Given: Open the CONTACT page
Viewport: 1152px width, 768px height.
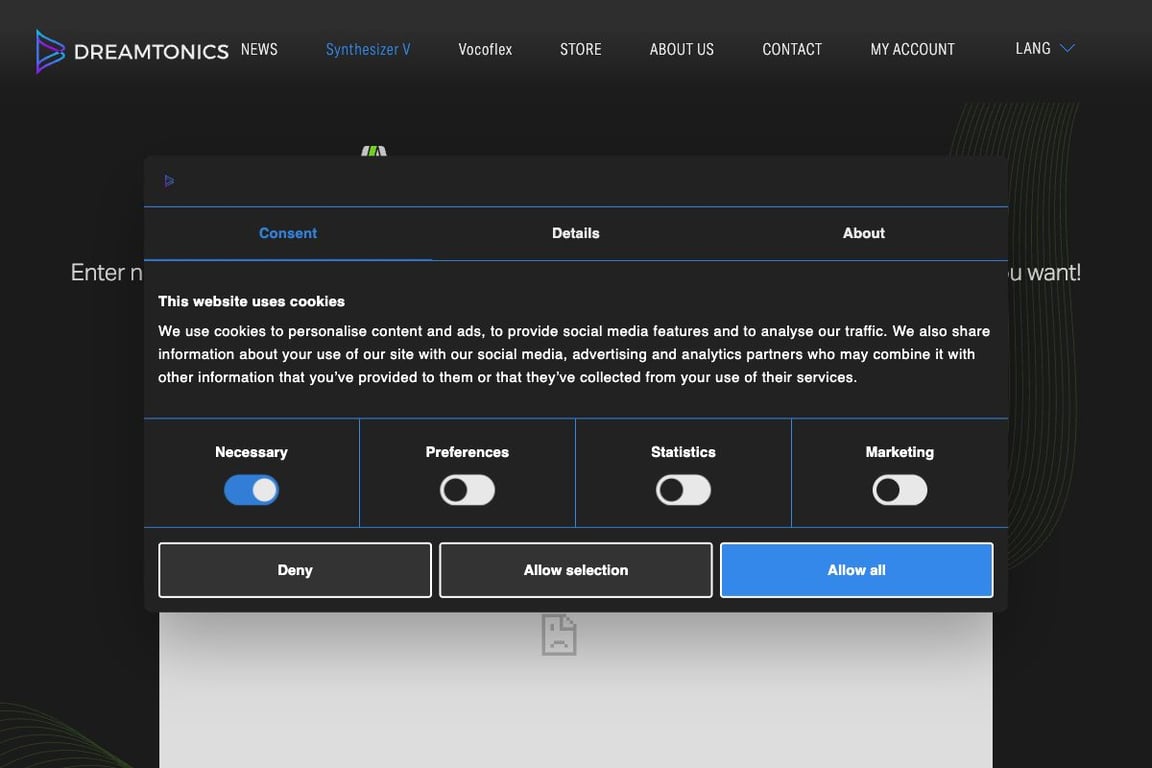Looking at the screenshot, I should [792, 49].
